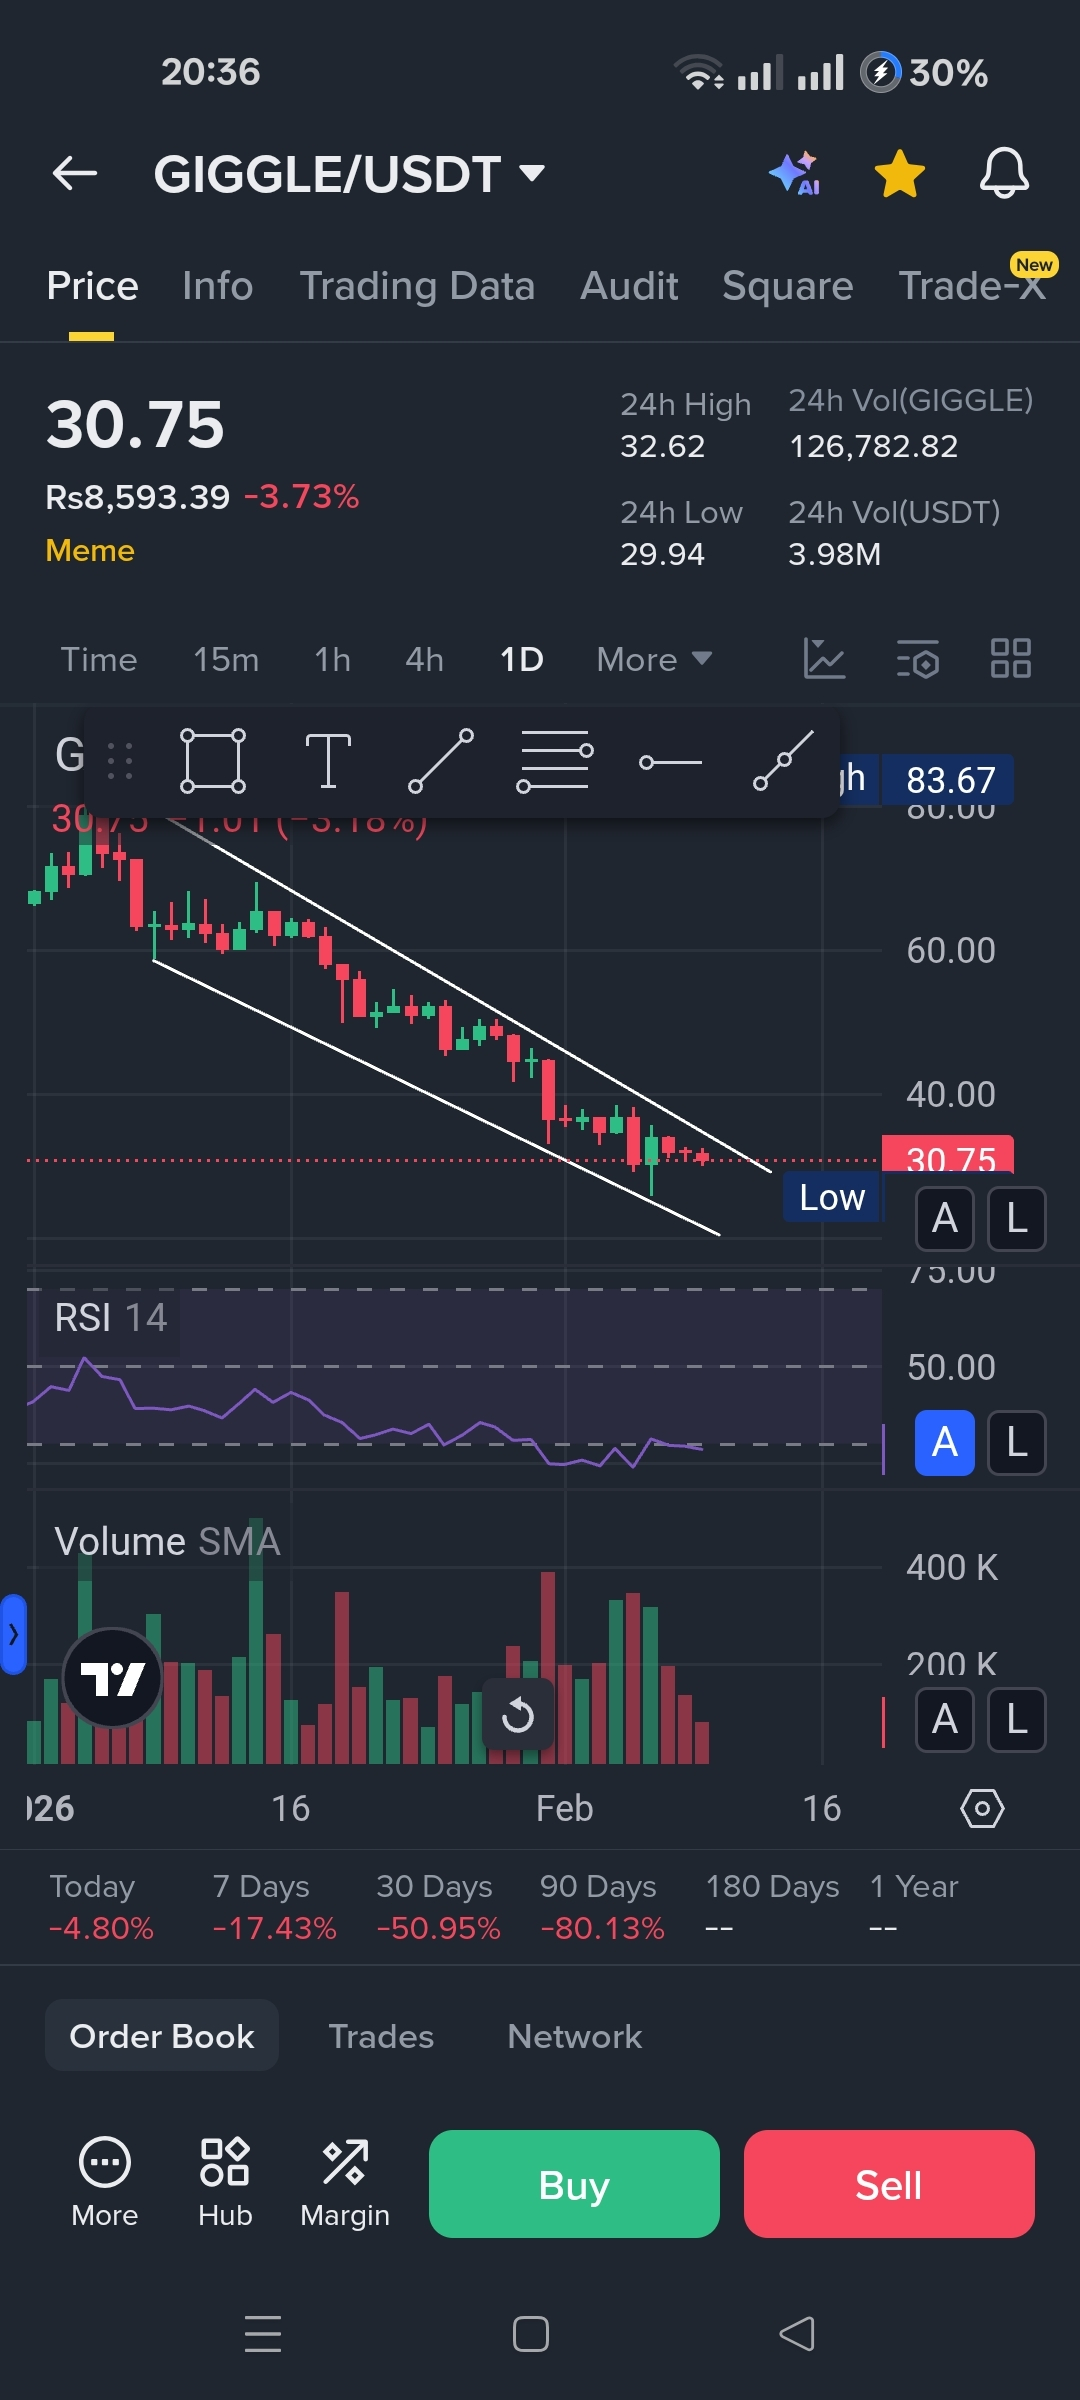
Task: Tap the Meme category tag
Action: point(90,551)
